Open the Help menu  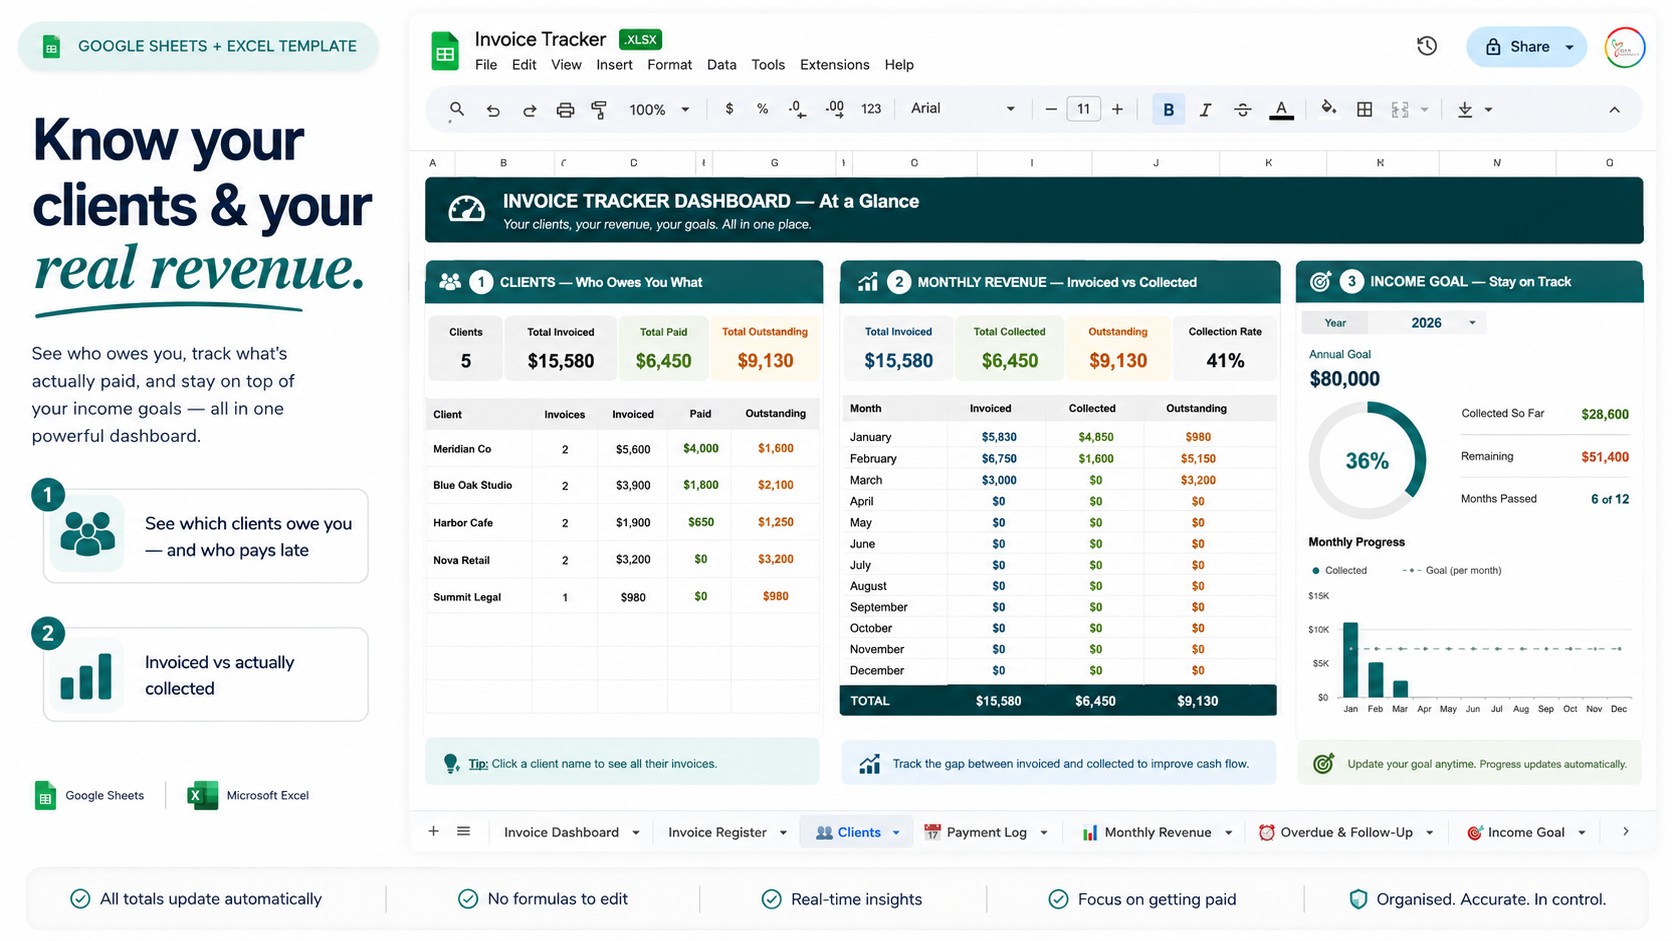pos(899,65)
